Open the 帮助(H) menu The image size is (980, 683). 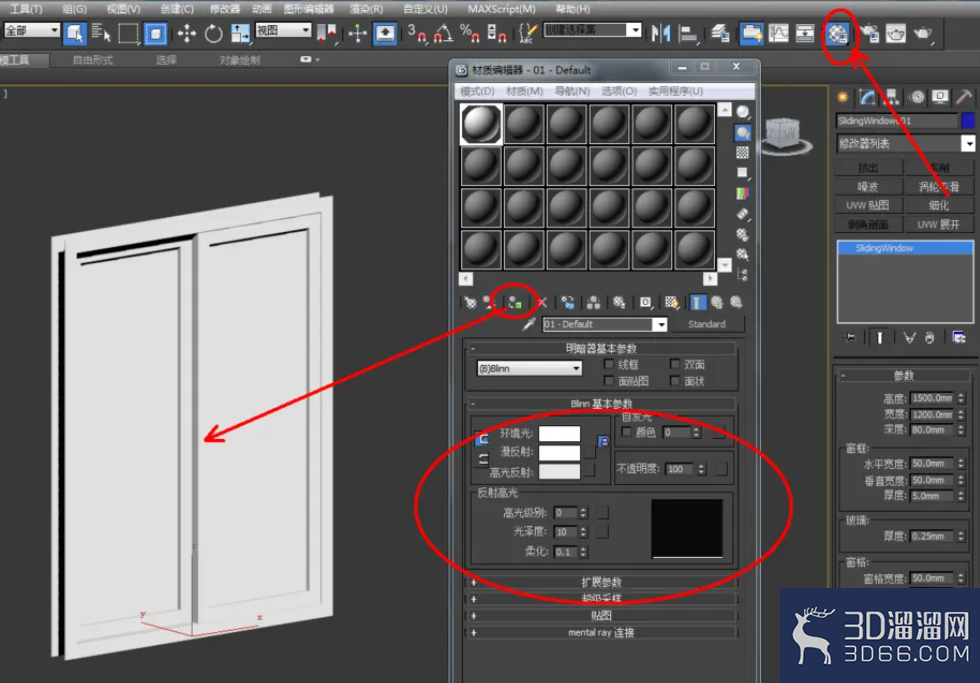click(572, 9)
